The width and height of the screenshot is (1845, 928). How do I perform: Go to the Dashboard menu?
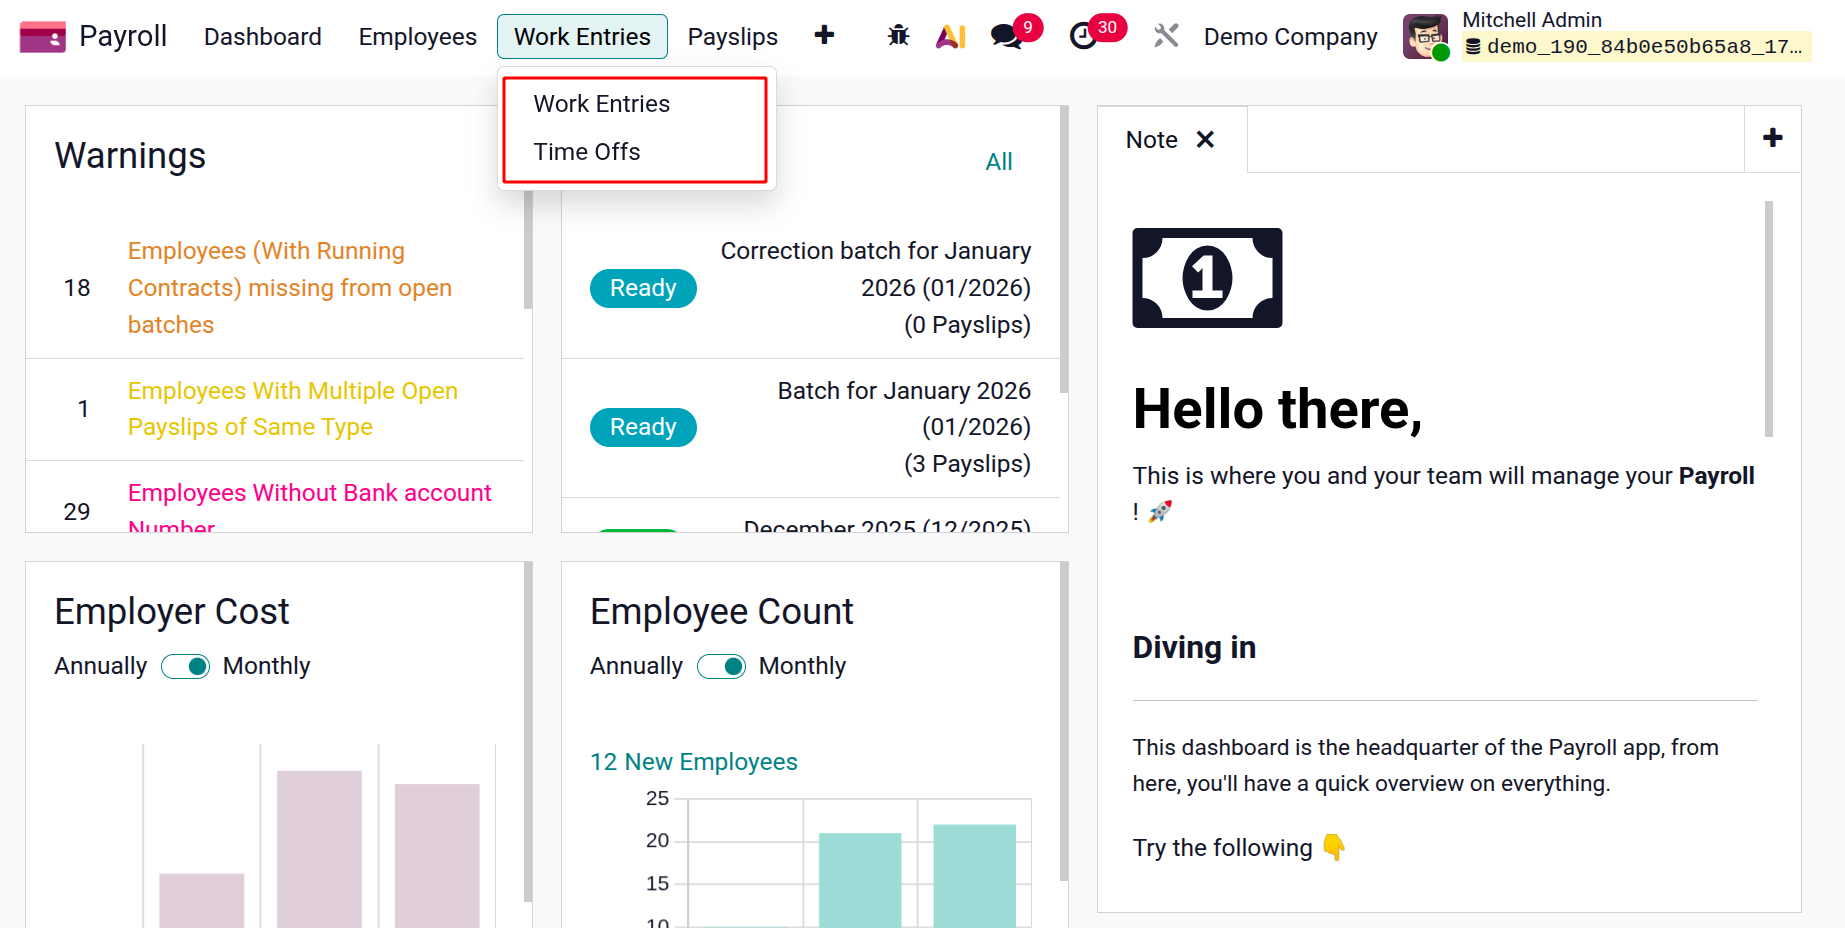tap(263, 37)
